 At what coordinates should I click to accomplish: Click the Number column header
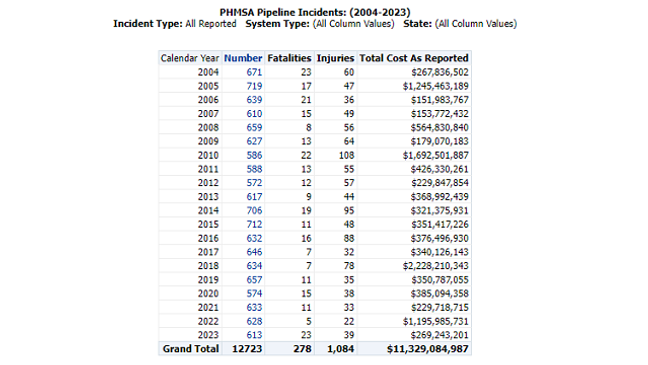[x=243, y=58]
